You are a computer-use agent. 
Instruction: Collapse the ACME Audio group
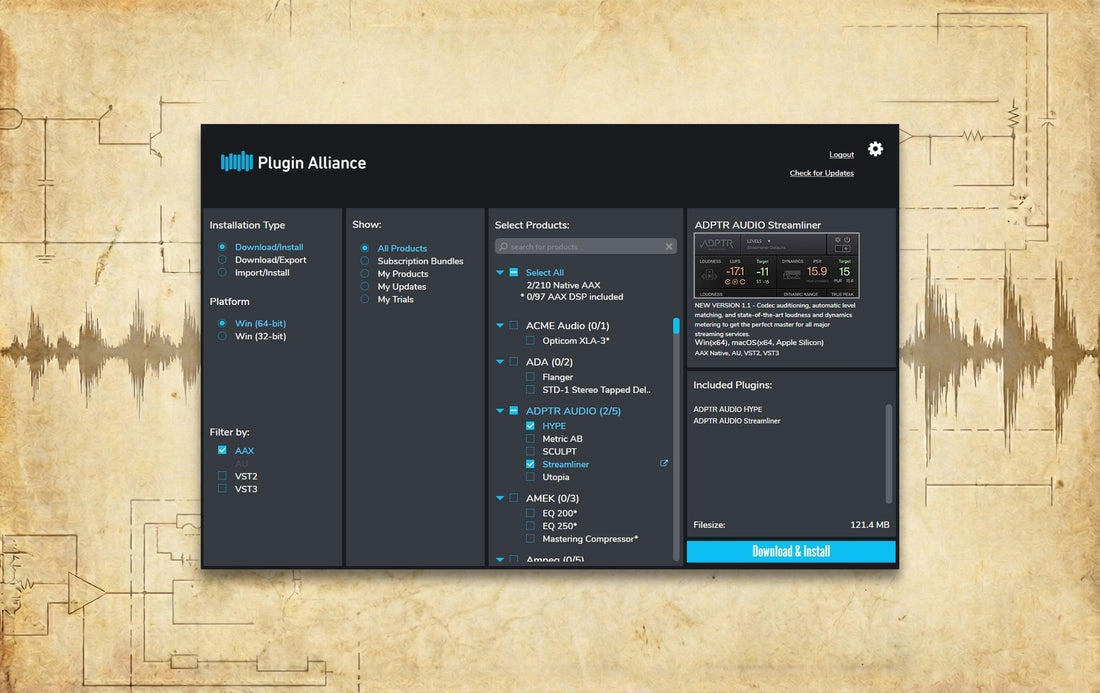pyautogui.click(x=499, y=325)
